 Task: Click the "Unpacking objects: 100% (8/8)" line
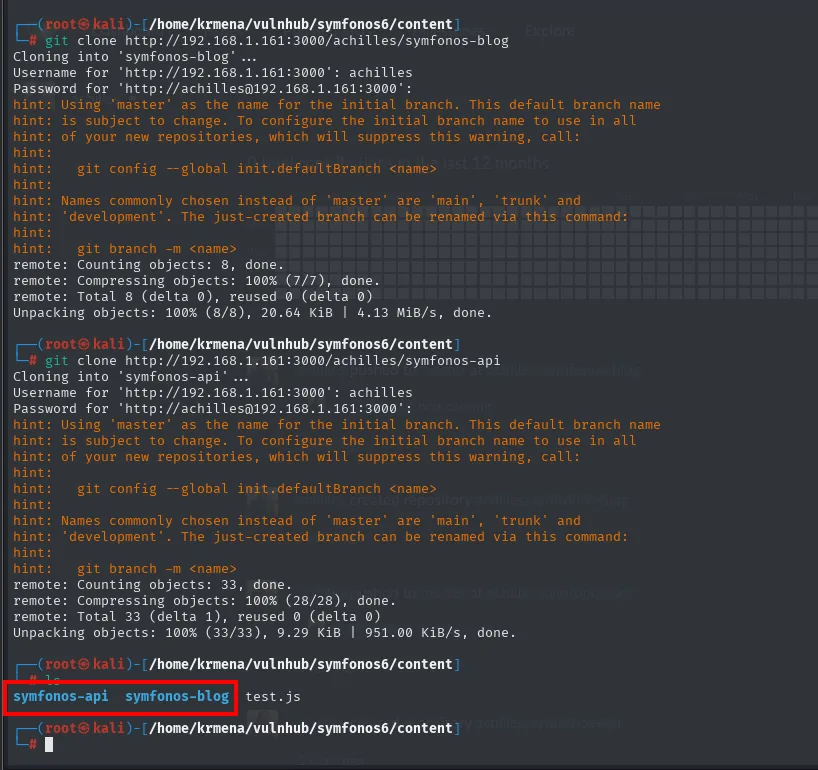[252, 313]
